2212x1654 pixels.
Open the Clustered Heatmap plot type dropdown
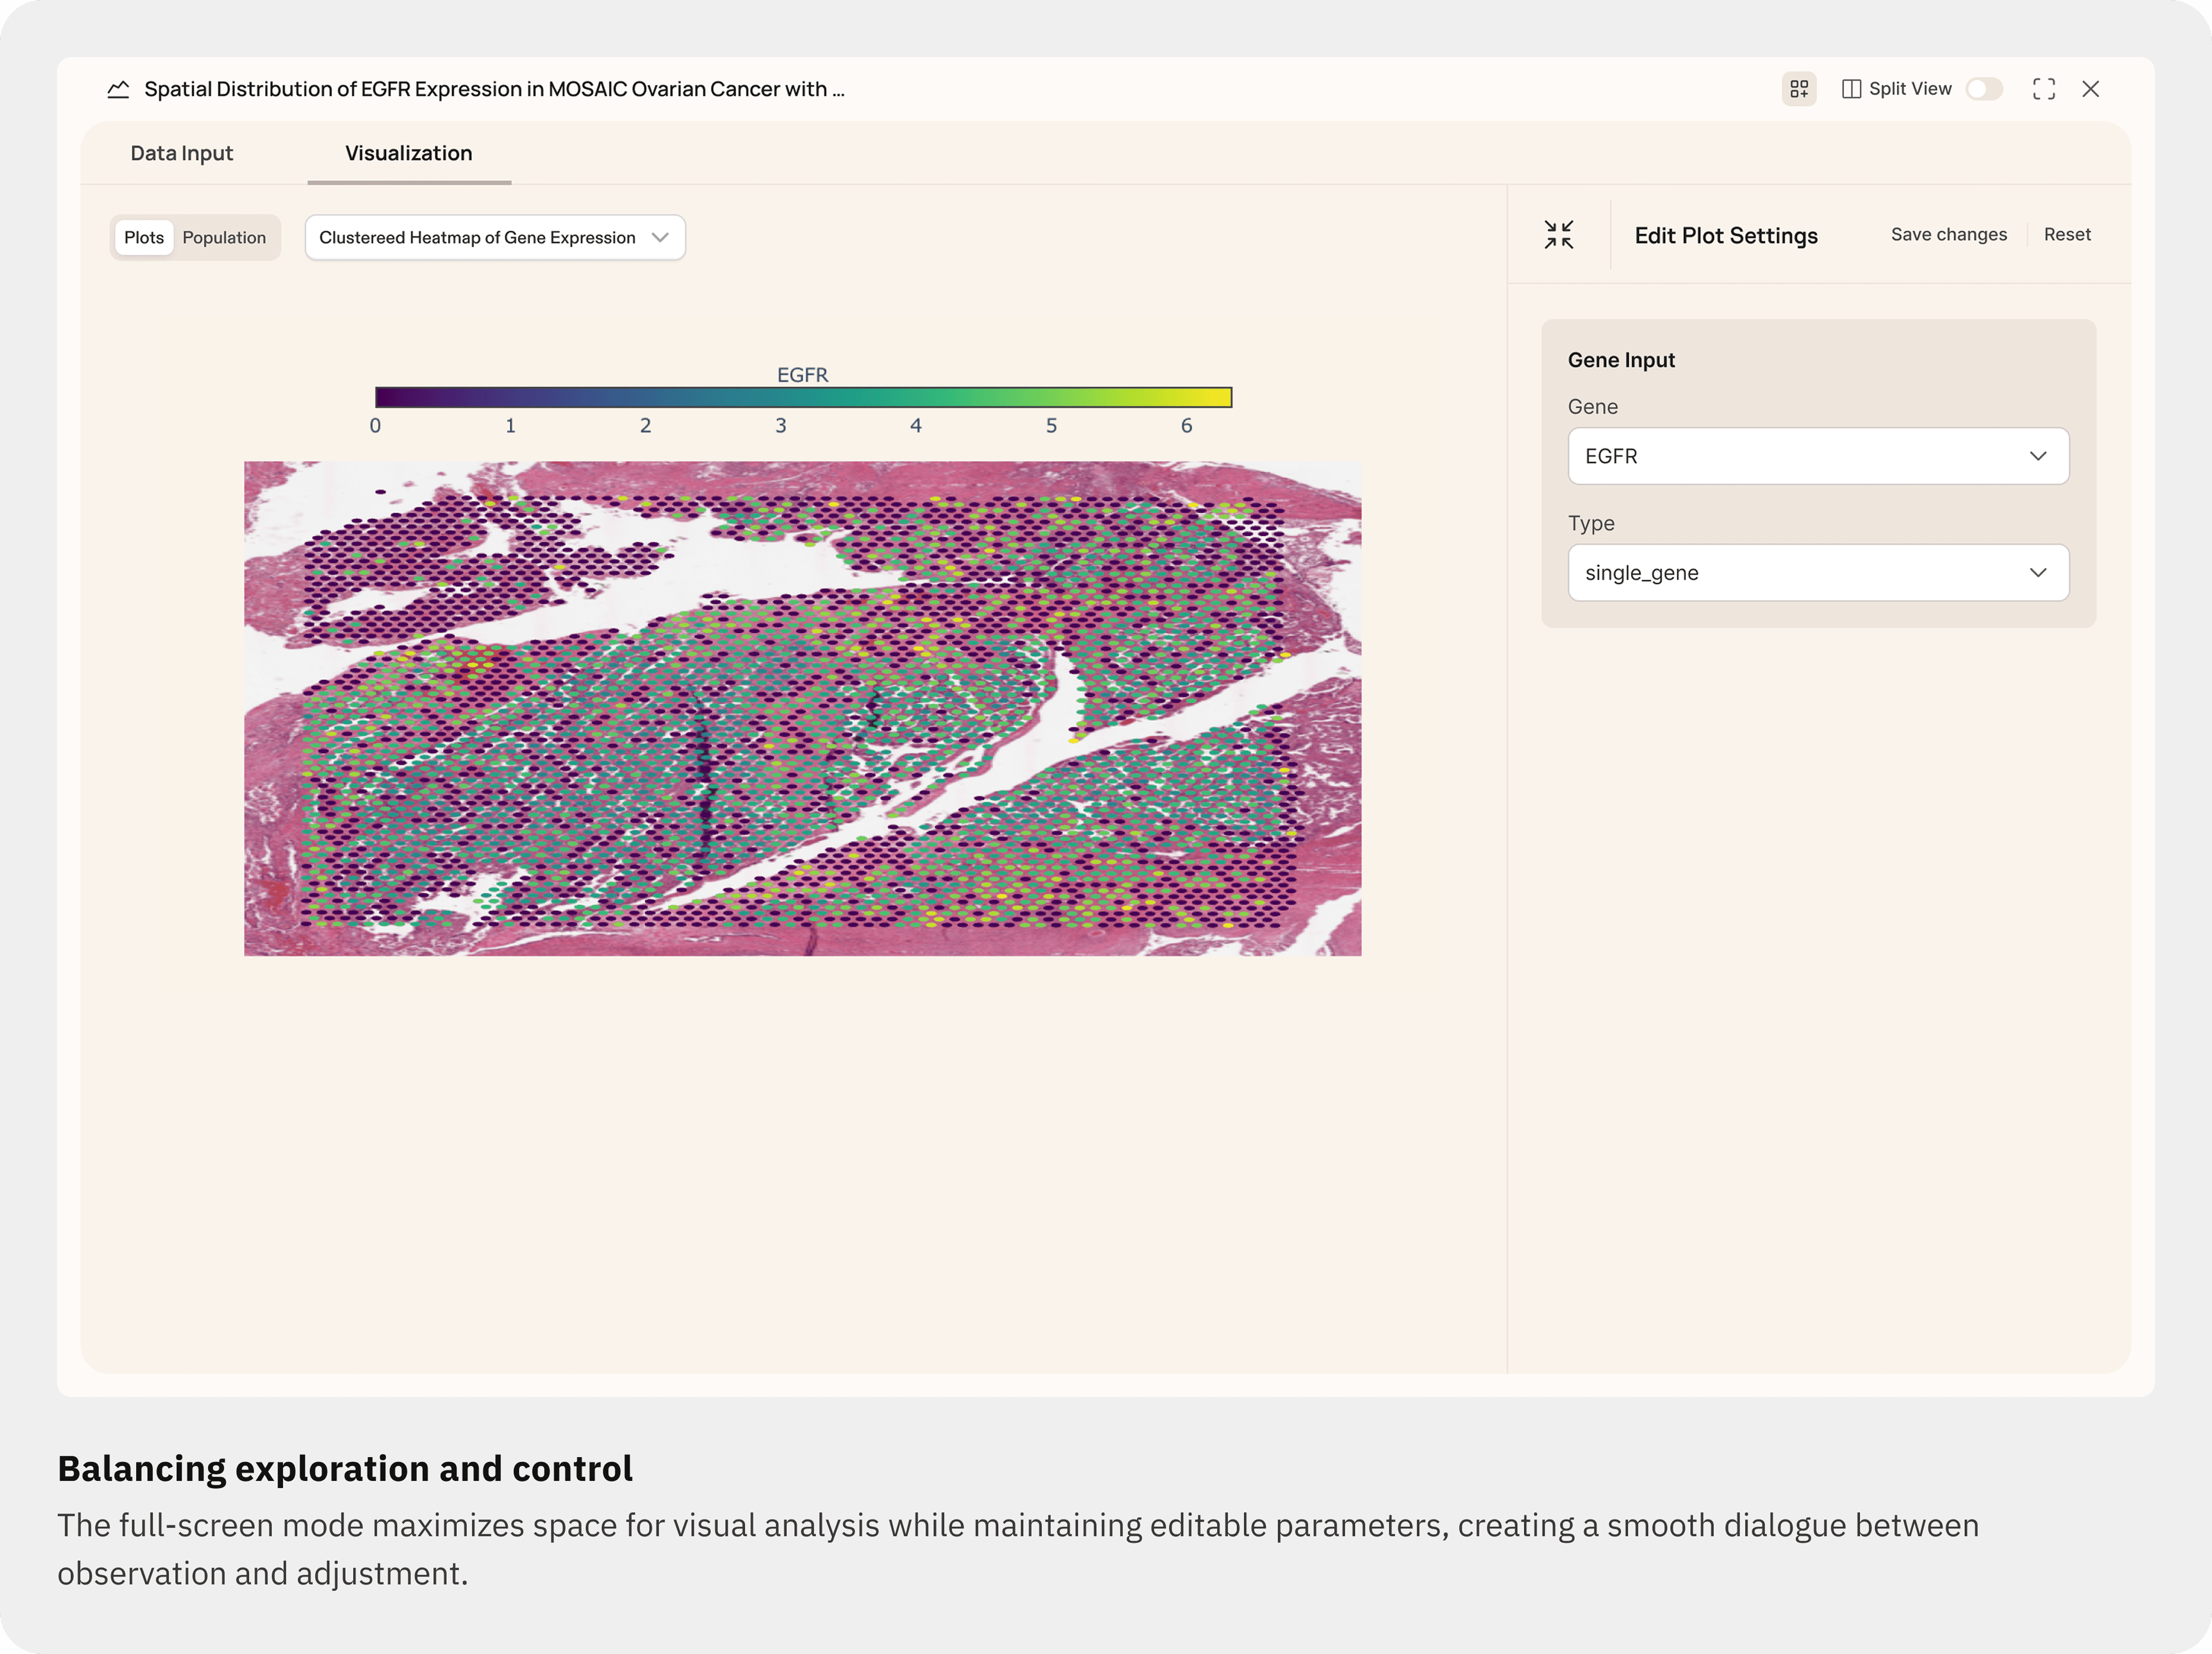[x=495, y=238]
